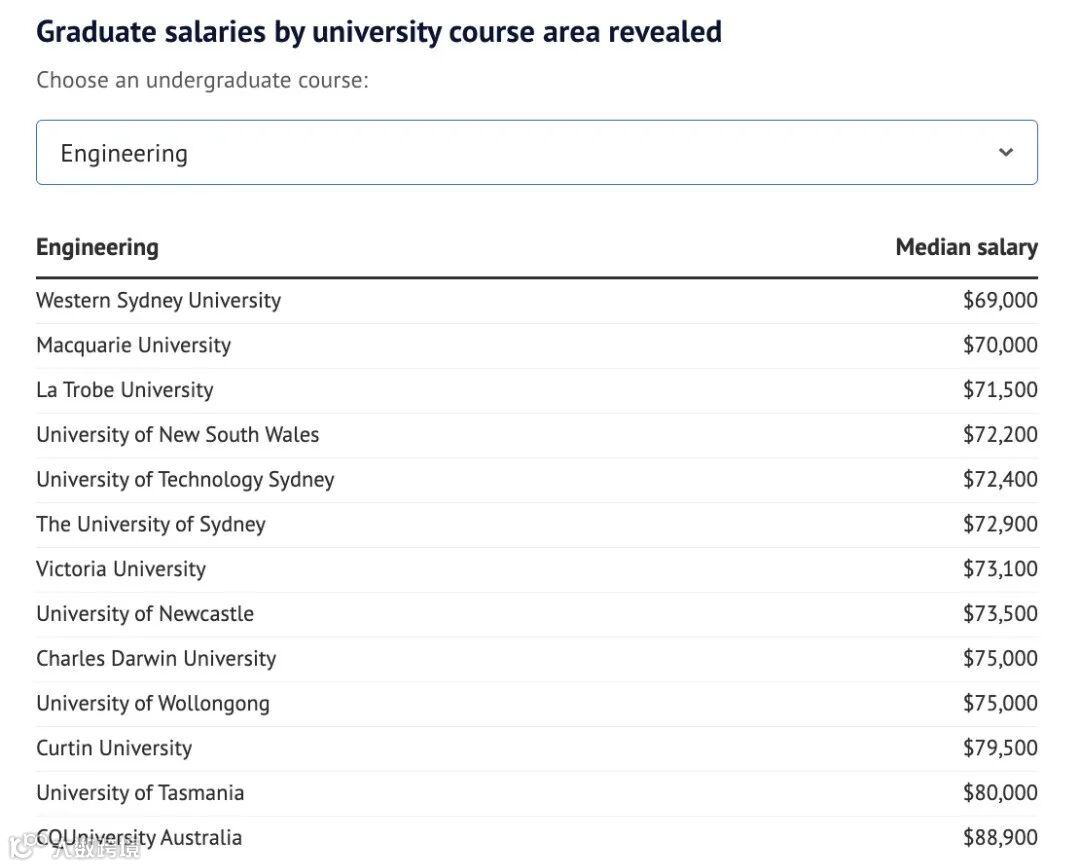
Task: Select University of Wollongong row
Action: [153, 703]
